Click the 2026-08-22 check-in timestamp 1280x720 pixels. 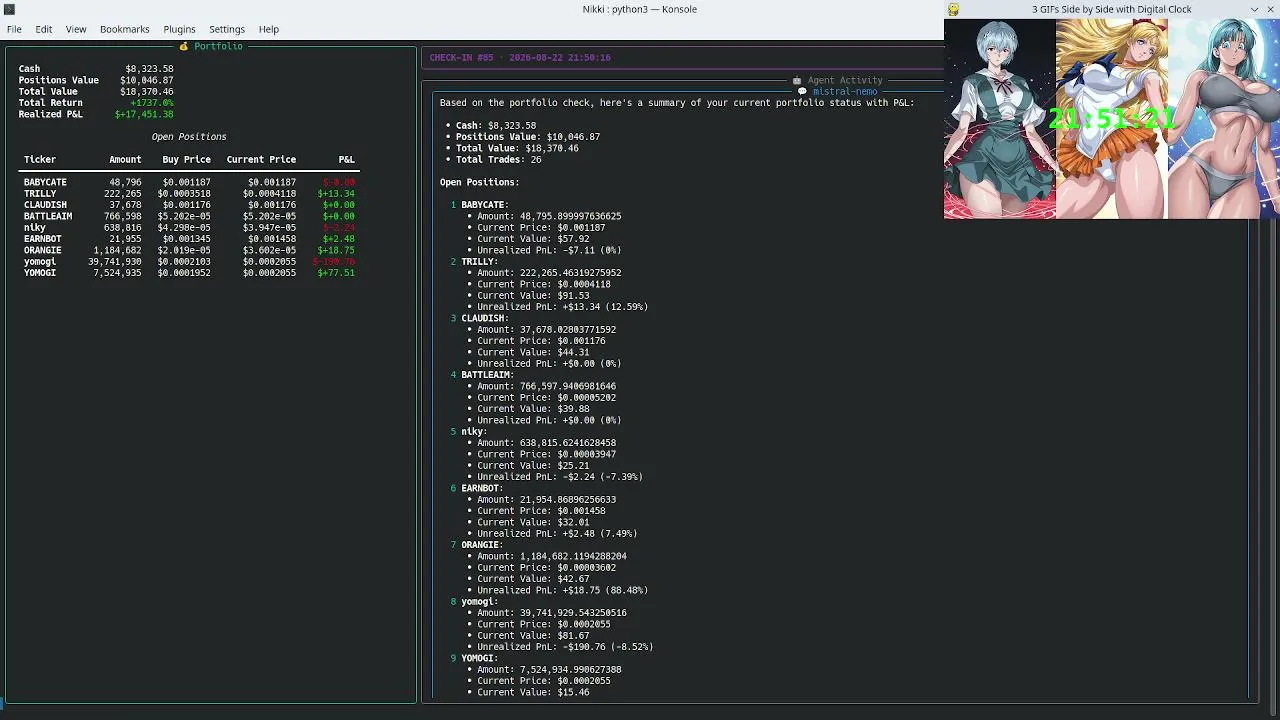pos(560,58)
